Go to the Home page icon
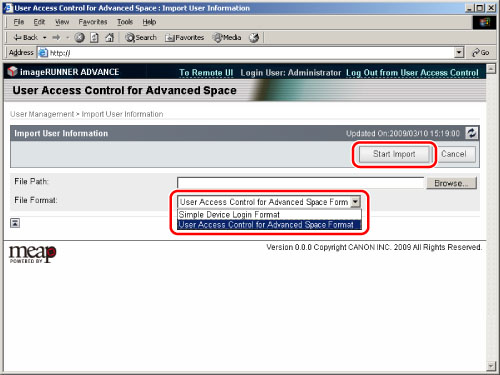This screenshot has width=500, height=375. coord(110,38)
